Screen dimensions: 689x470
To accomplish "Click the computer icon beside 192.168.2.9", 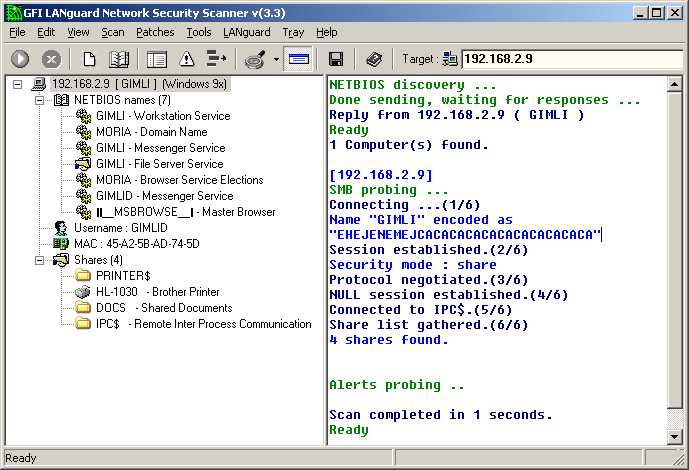I will point(39,84).
